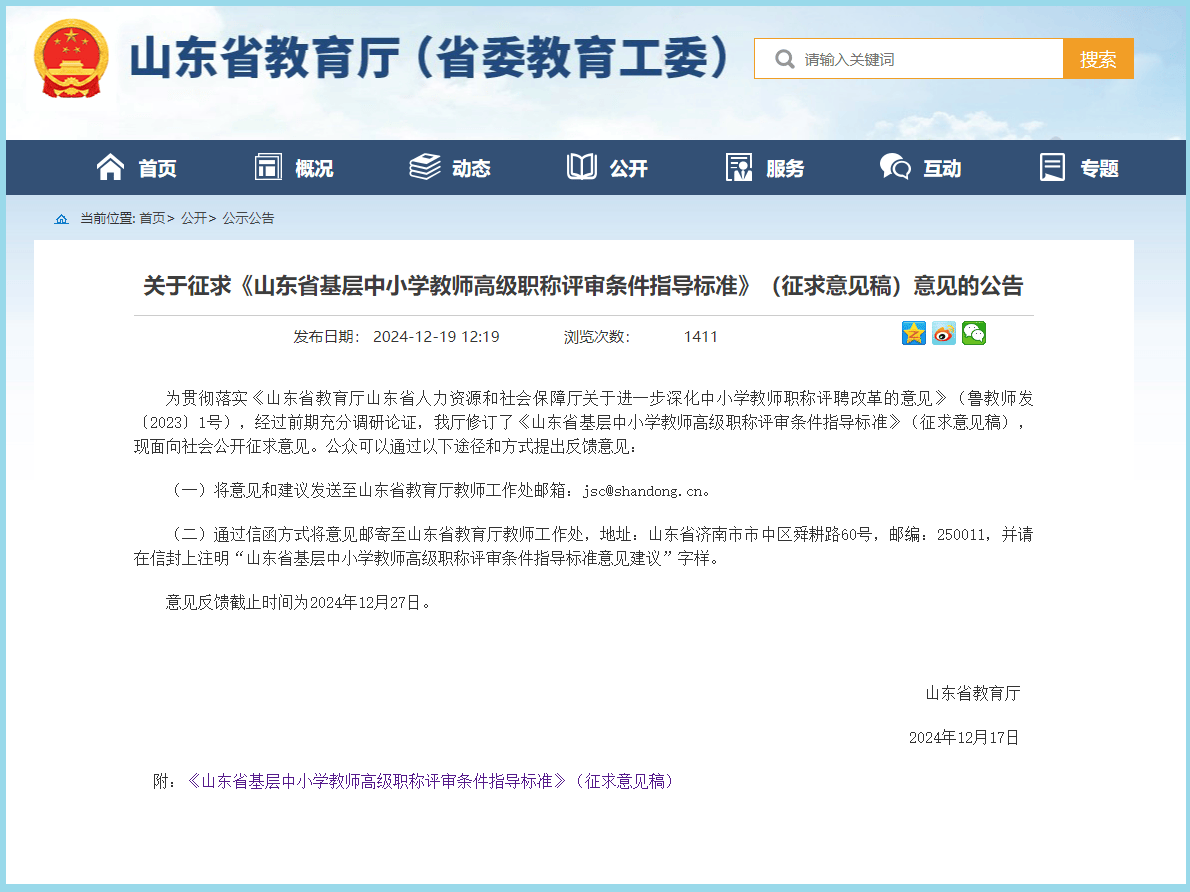Open the attached 征求意见稿 document link

(x=430, y=781)
